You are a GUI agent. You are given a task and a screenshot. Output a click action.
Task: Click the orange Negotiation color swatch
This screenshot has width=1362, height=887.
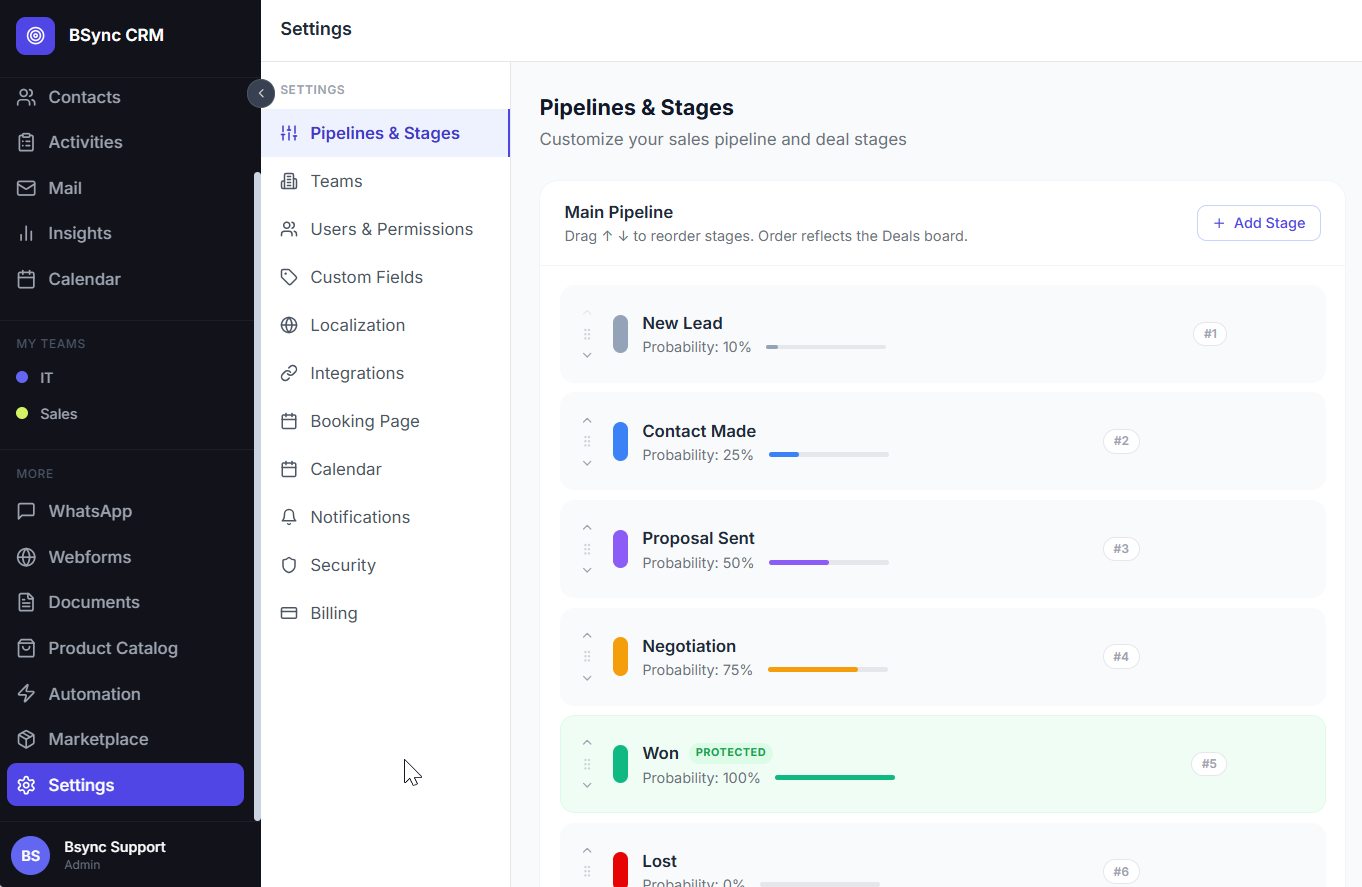620,656
